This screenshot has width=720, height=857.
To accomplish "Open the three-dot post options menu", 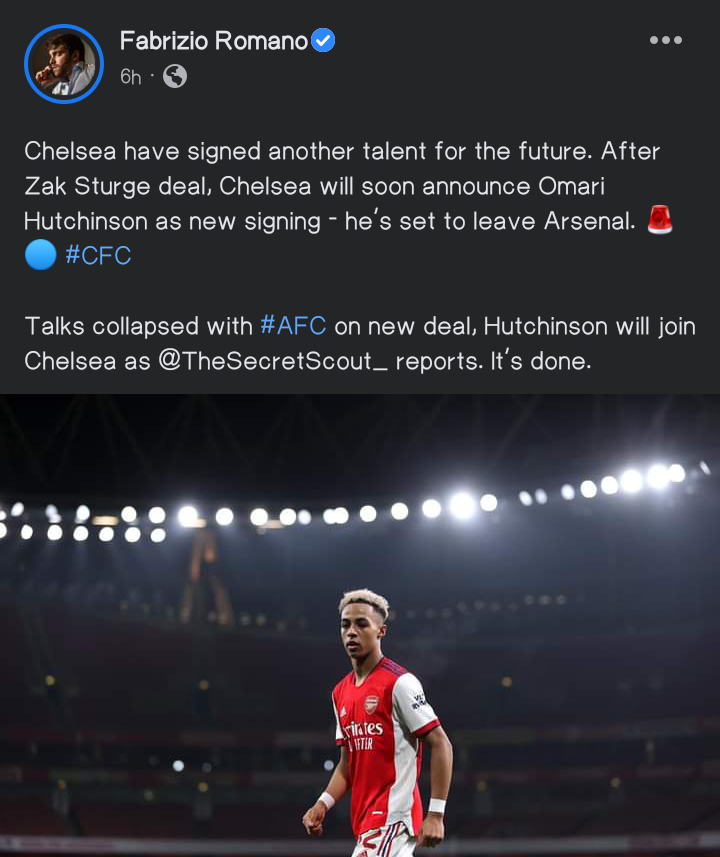I will [665, 40].
